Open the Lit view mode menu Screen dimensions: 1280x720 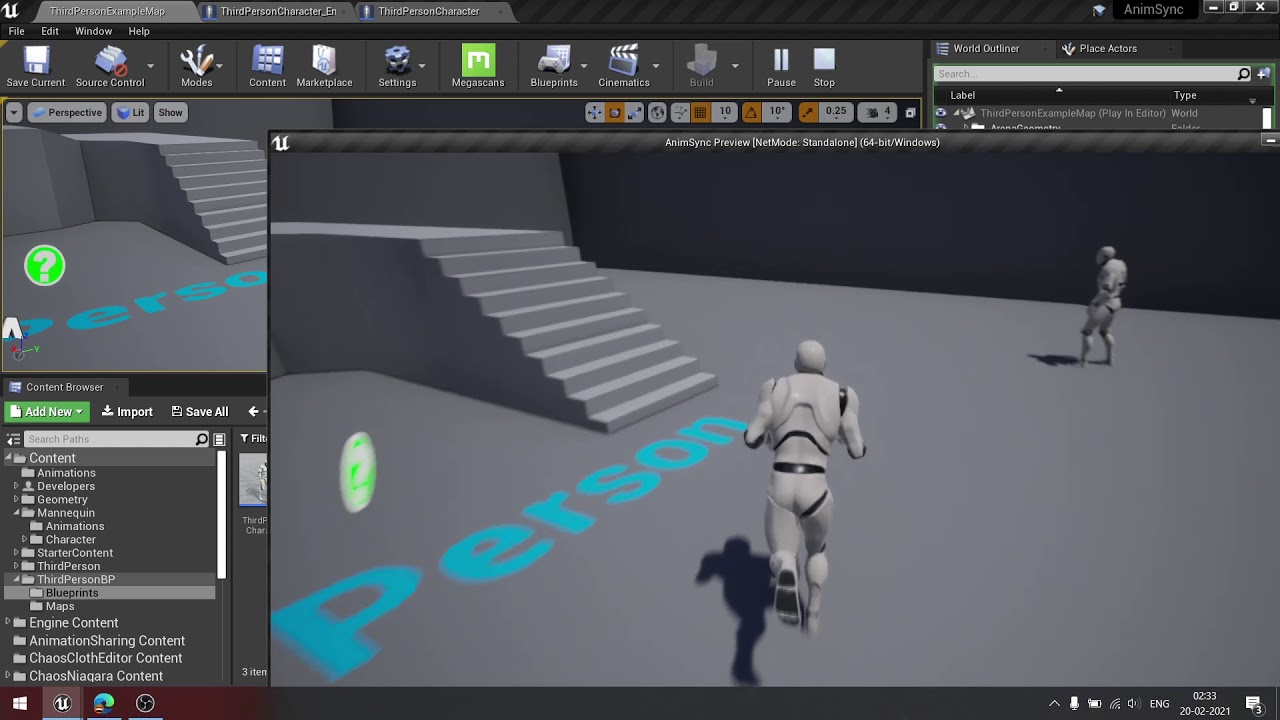click(130, 113)
